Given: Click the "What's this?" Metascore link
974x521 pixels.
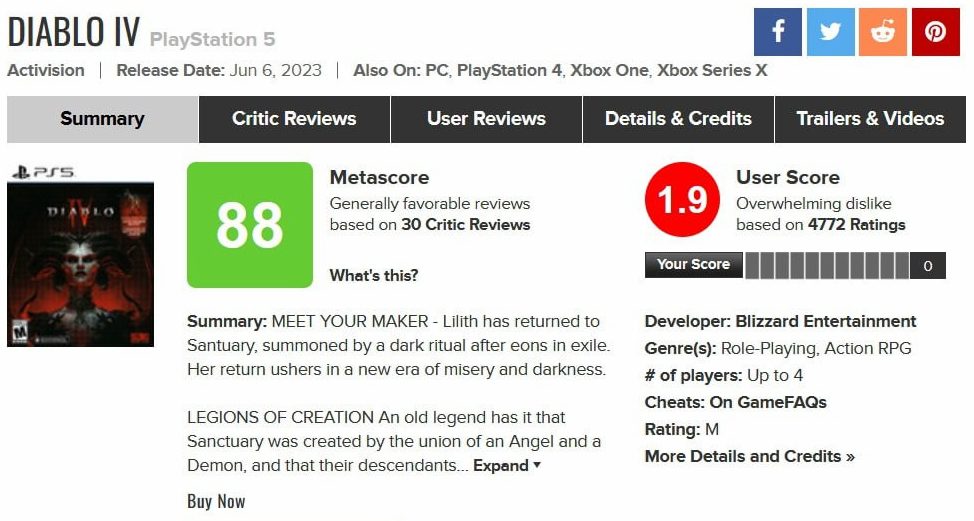Looking at the screenshot, I should coord(374,275).
